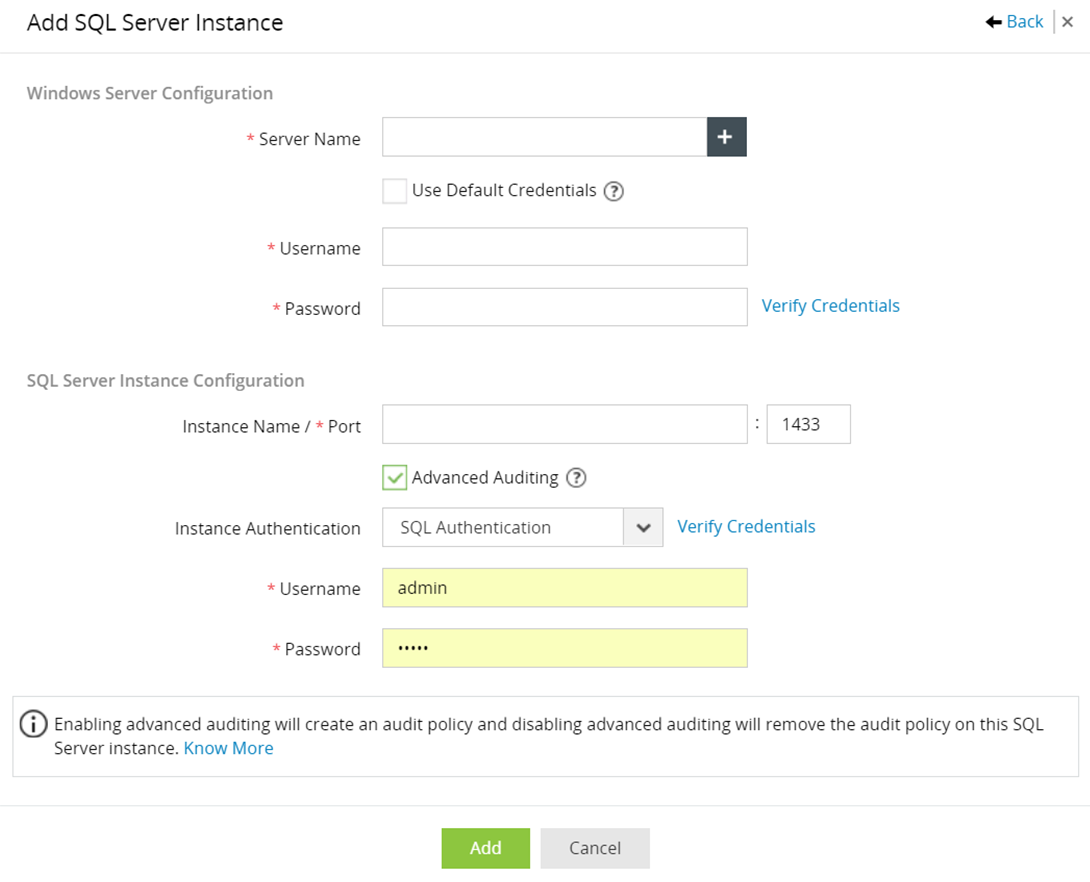Click the back arrow icon

tap(994, 22)
